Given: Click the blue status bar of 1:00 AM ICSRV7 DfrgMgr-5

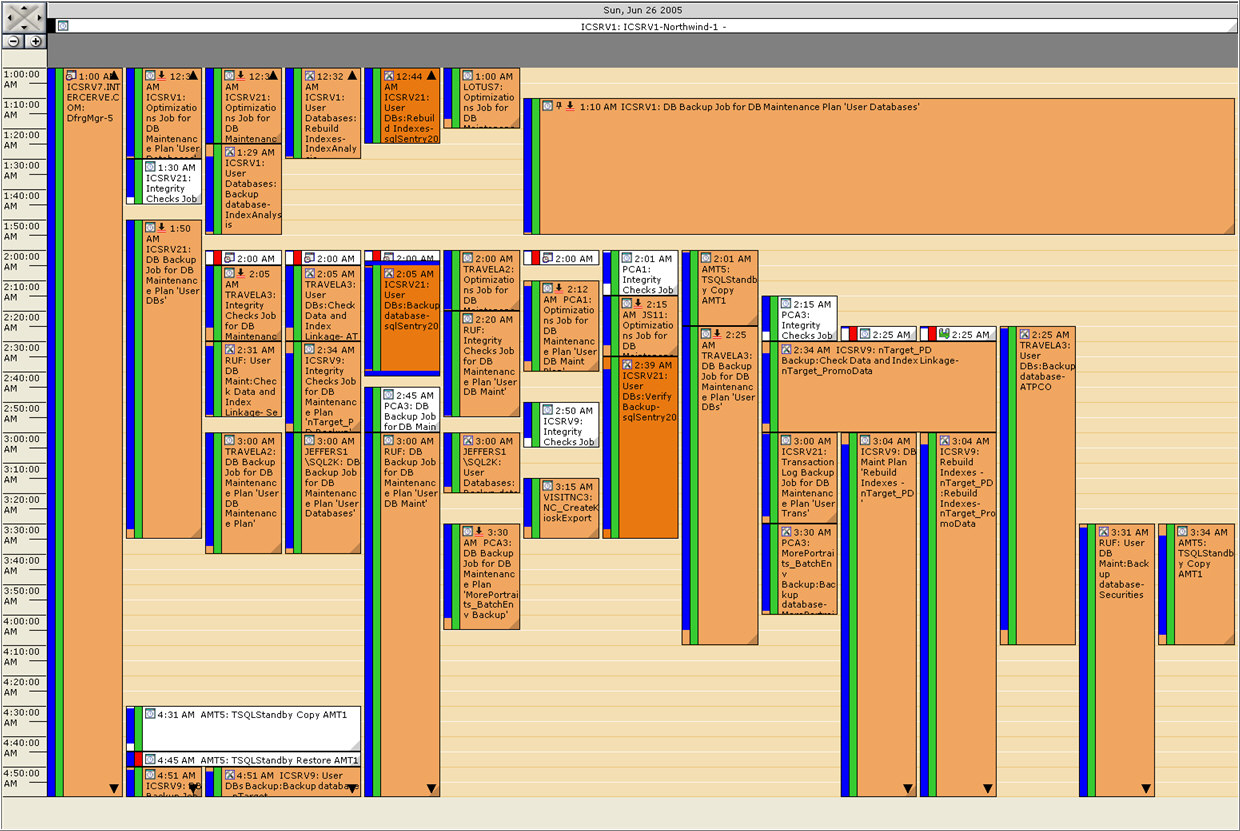Looking at the screenshot, I should click(x=51, y=432).
